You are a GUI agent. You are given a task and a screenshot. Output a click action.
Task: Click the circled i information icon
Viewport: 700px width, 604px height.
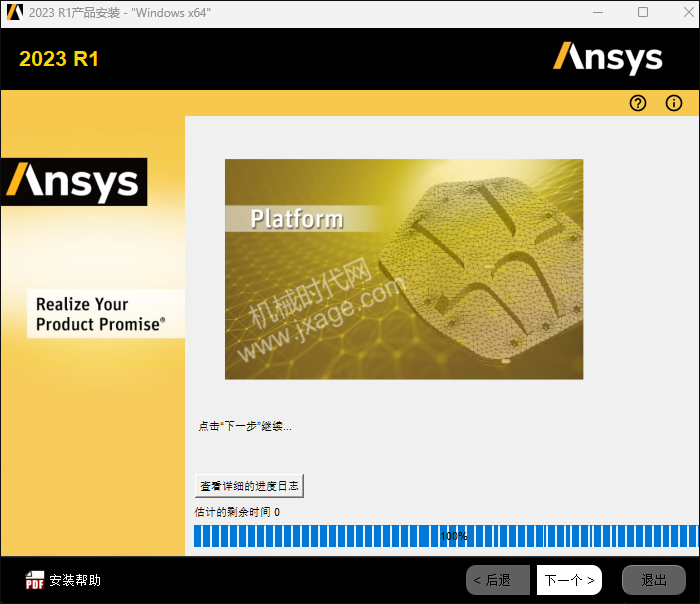[x=674, y=103]
